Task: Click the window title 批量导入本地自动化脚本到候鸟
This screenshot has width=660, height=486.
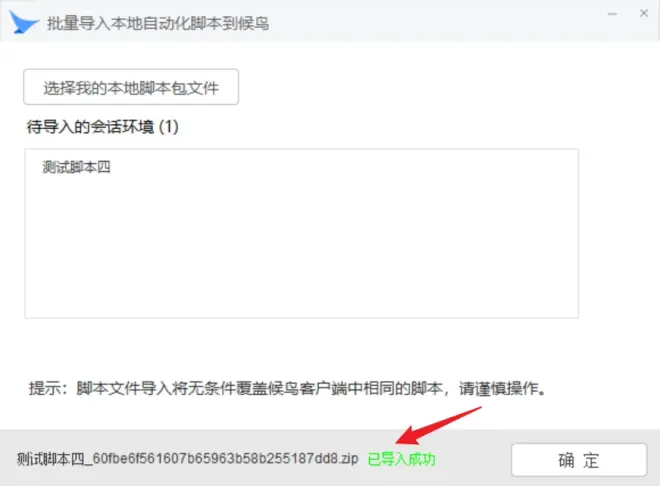Action: [158, 23]
